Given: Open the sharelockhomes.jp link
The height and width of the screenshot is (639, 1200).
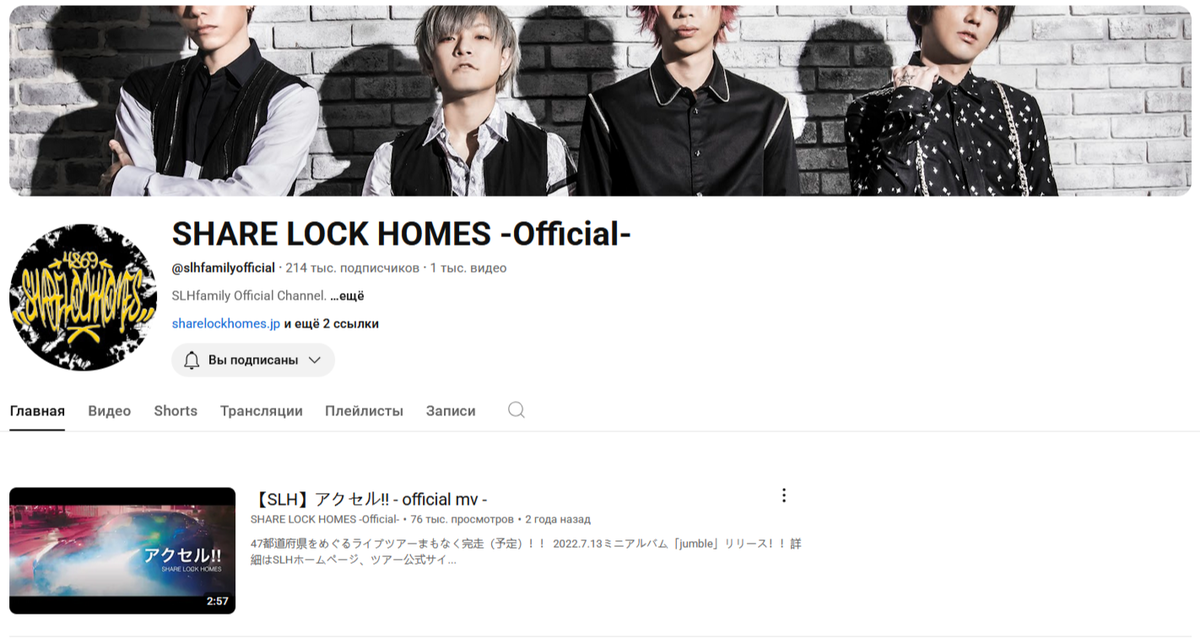Looking at the screenshot, I should (x=226, y=324).
